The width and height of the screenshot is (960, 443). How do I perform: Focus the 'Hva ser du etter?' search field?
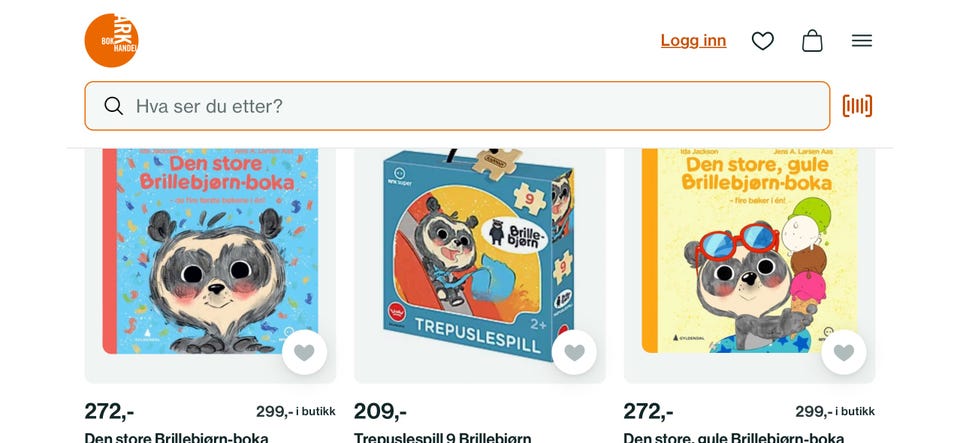(470, 106)
